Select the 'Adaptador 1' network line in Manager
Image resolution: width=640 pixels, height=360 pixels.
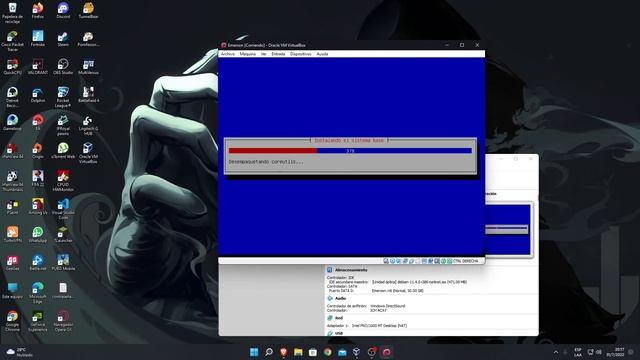click(x=367, y=326)
